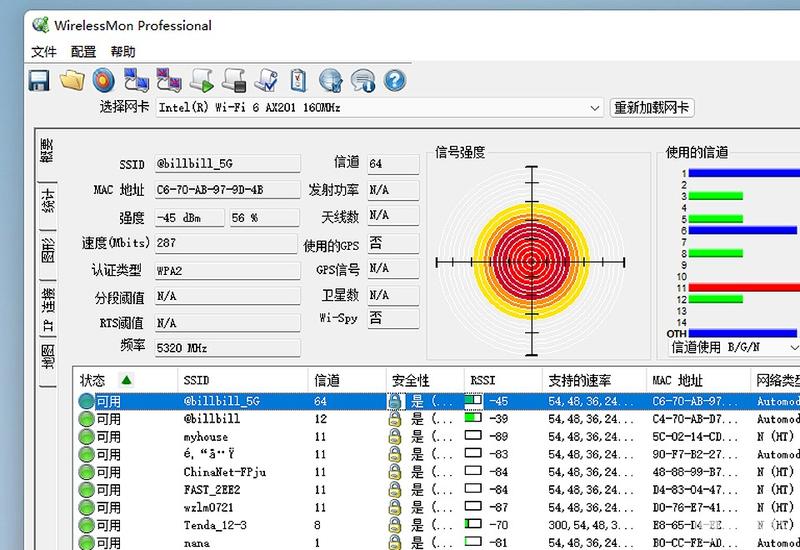Click the 认证类型 field showing WPA2

[228, 270]
